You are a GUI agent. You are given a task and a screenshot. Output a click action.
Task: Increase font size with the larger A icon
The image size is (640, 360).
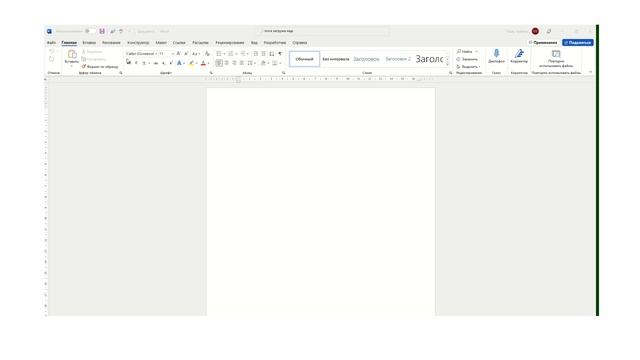(x=178, y=54)
